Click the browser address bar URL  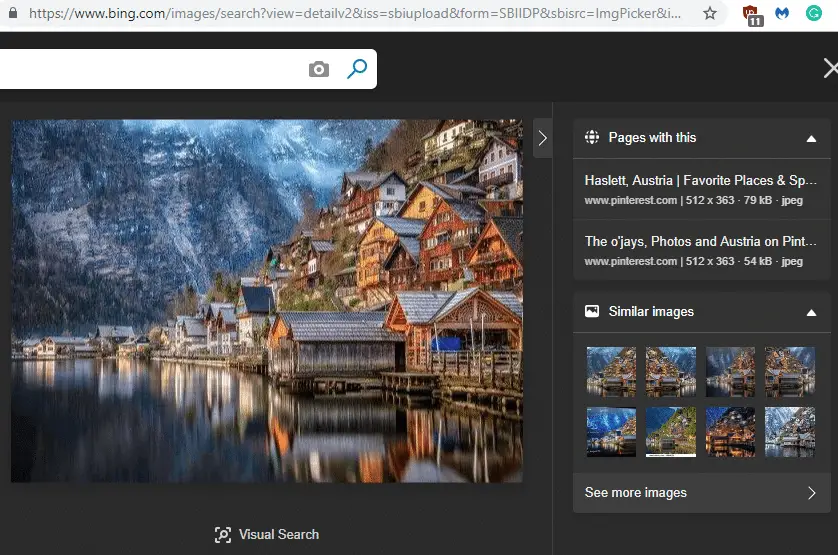coord(350,14)
